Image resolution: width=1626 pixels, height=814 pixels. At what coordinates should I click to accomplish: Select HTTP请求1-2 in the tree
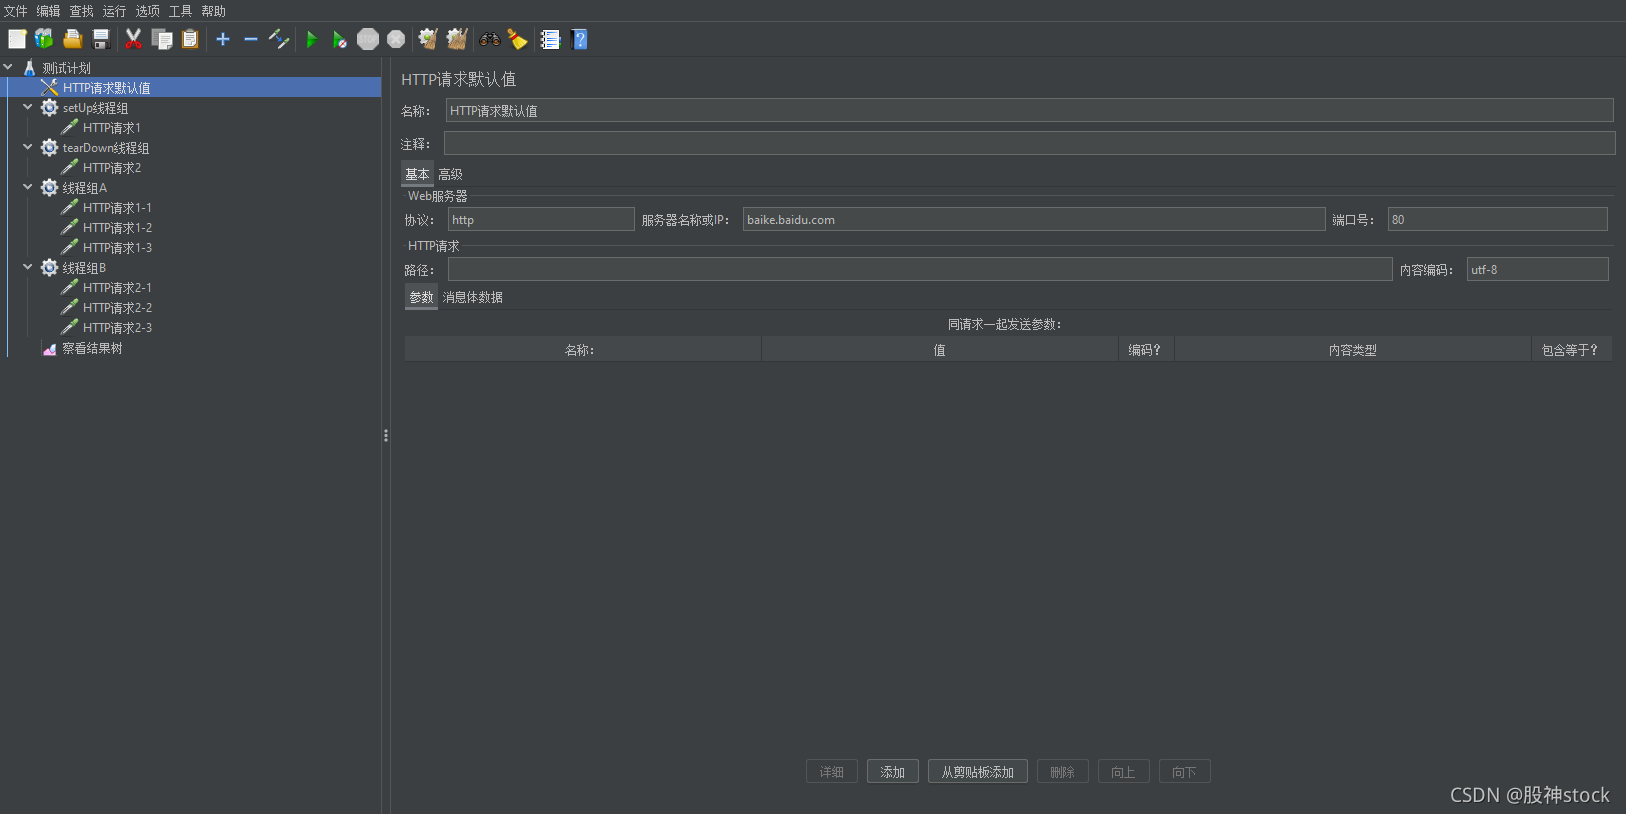(117, 228)
